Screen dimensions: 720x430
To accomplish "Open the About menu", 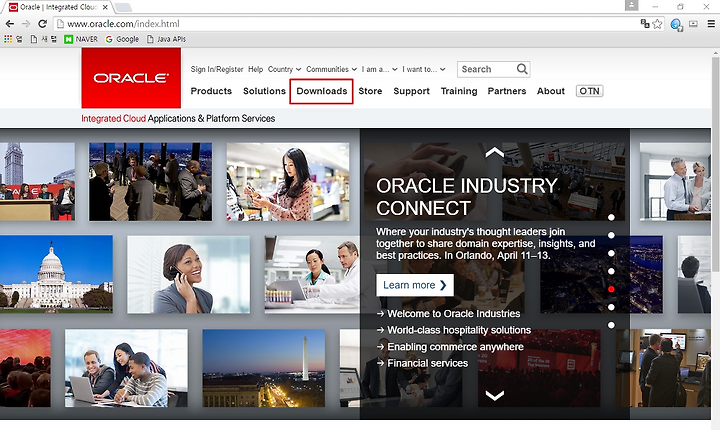I will (551, 91).
